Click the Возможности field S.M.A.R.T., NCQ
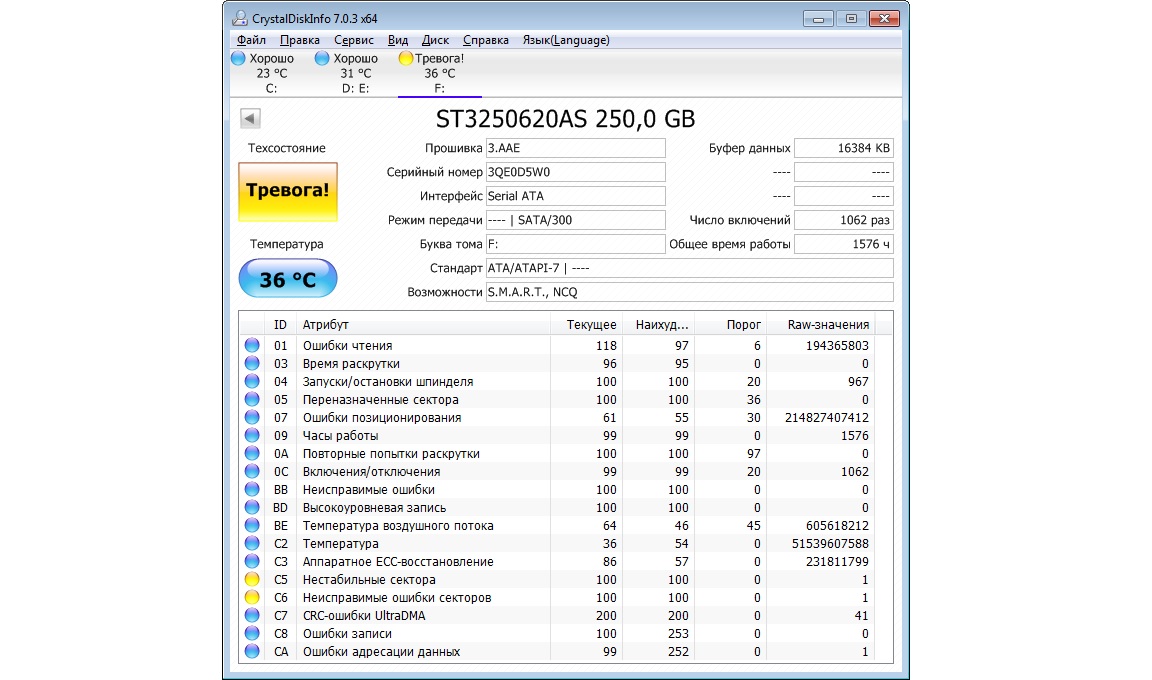 [689, 292]
